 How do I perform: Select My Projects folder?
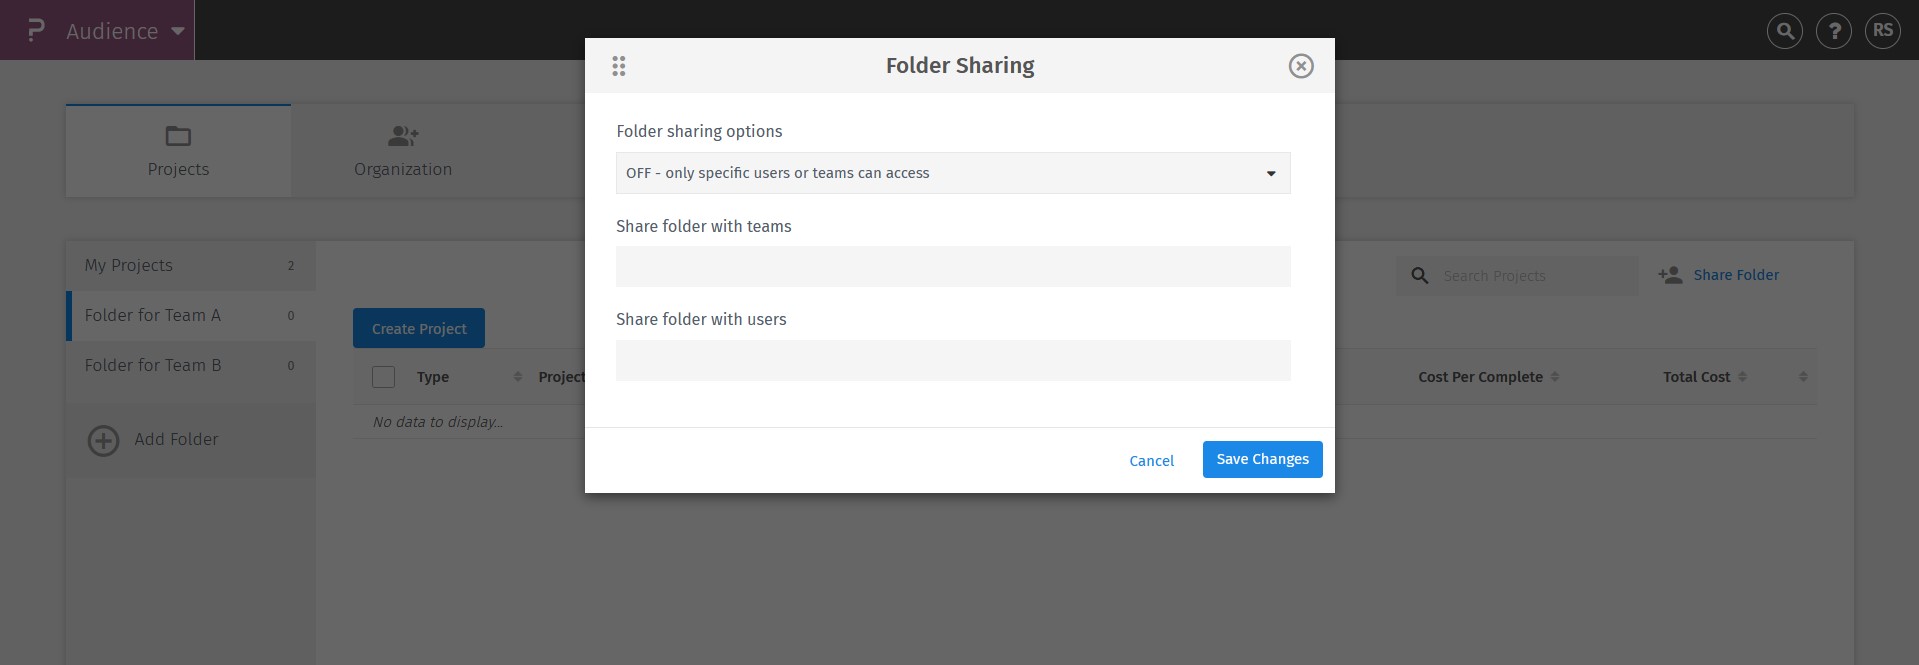(x=191, y=265)
